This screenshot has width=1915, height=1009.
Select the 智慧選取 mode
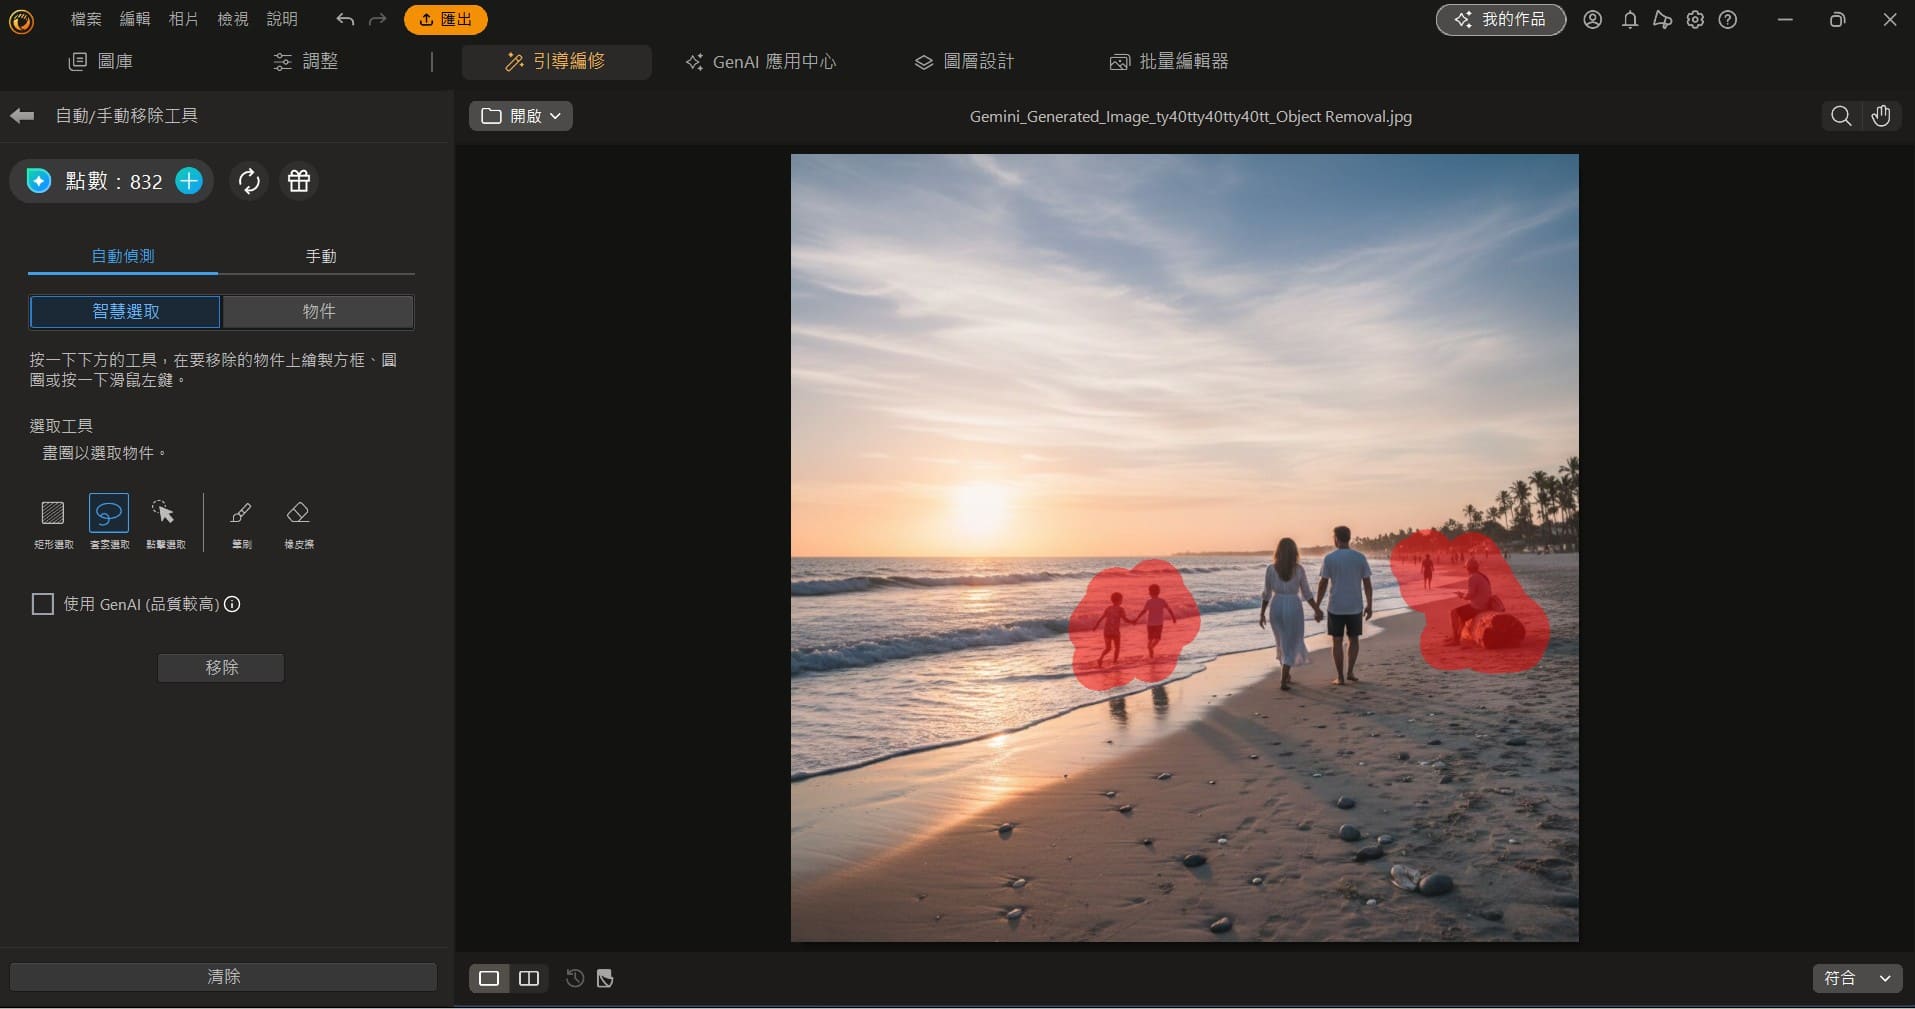pos(125,312)
